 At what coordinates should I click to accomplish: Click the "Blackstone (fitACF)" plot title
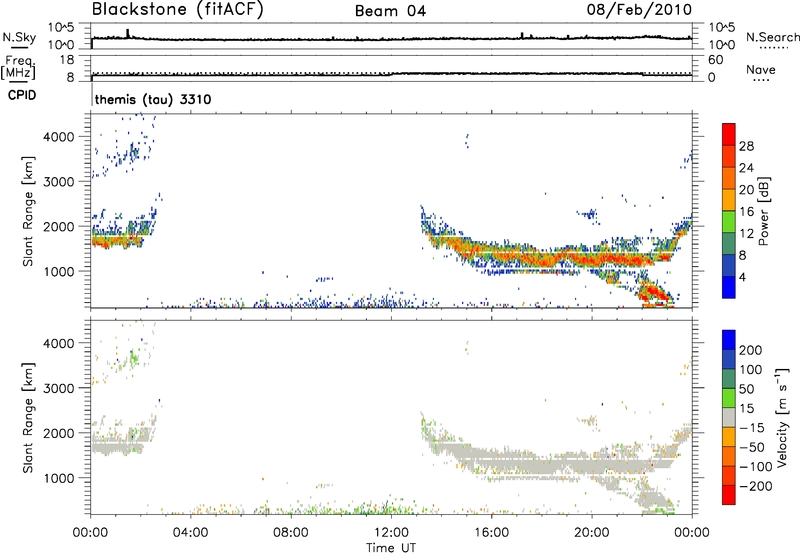coord(177,9)
